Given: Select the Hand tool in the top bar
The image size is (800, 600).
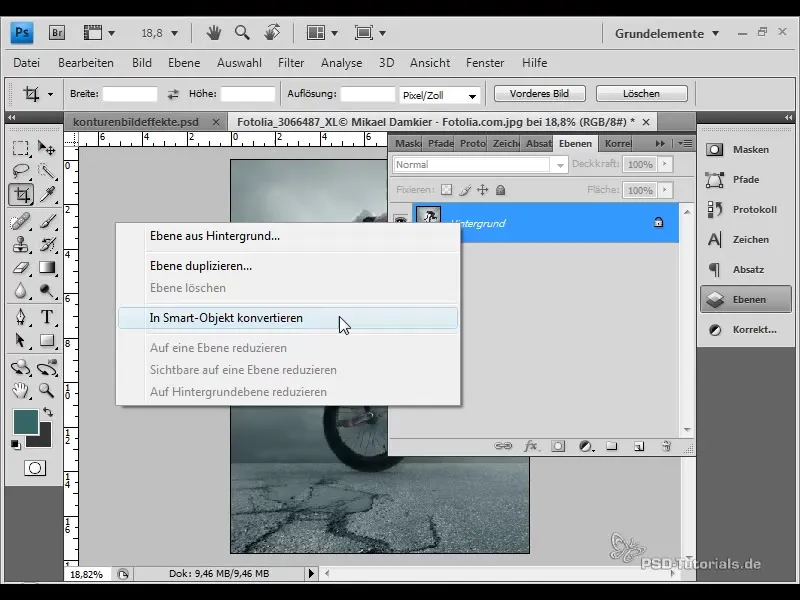Looking at the screenshot, I should [x=214, y=33].
